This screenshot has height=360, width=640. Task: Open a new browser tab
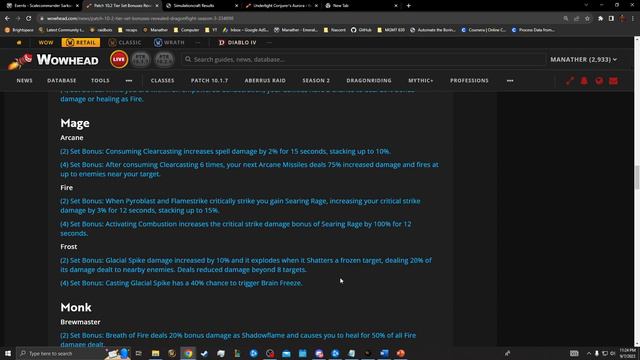click(409, 6)
